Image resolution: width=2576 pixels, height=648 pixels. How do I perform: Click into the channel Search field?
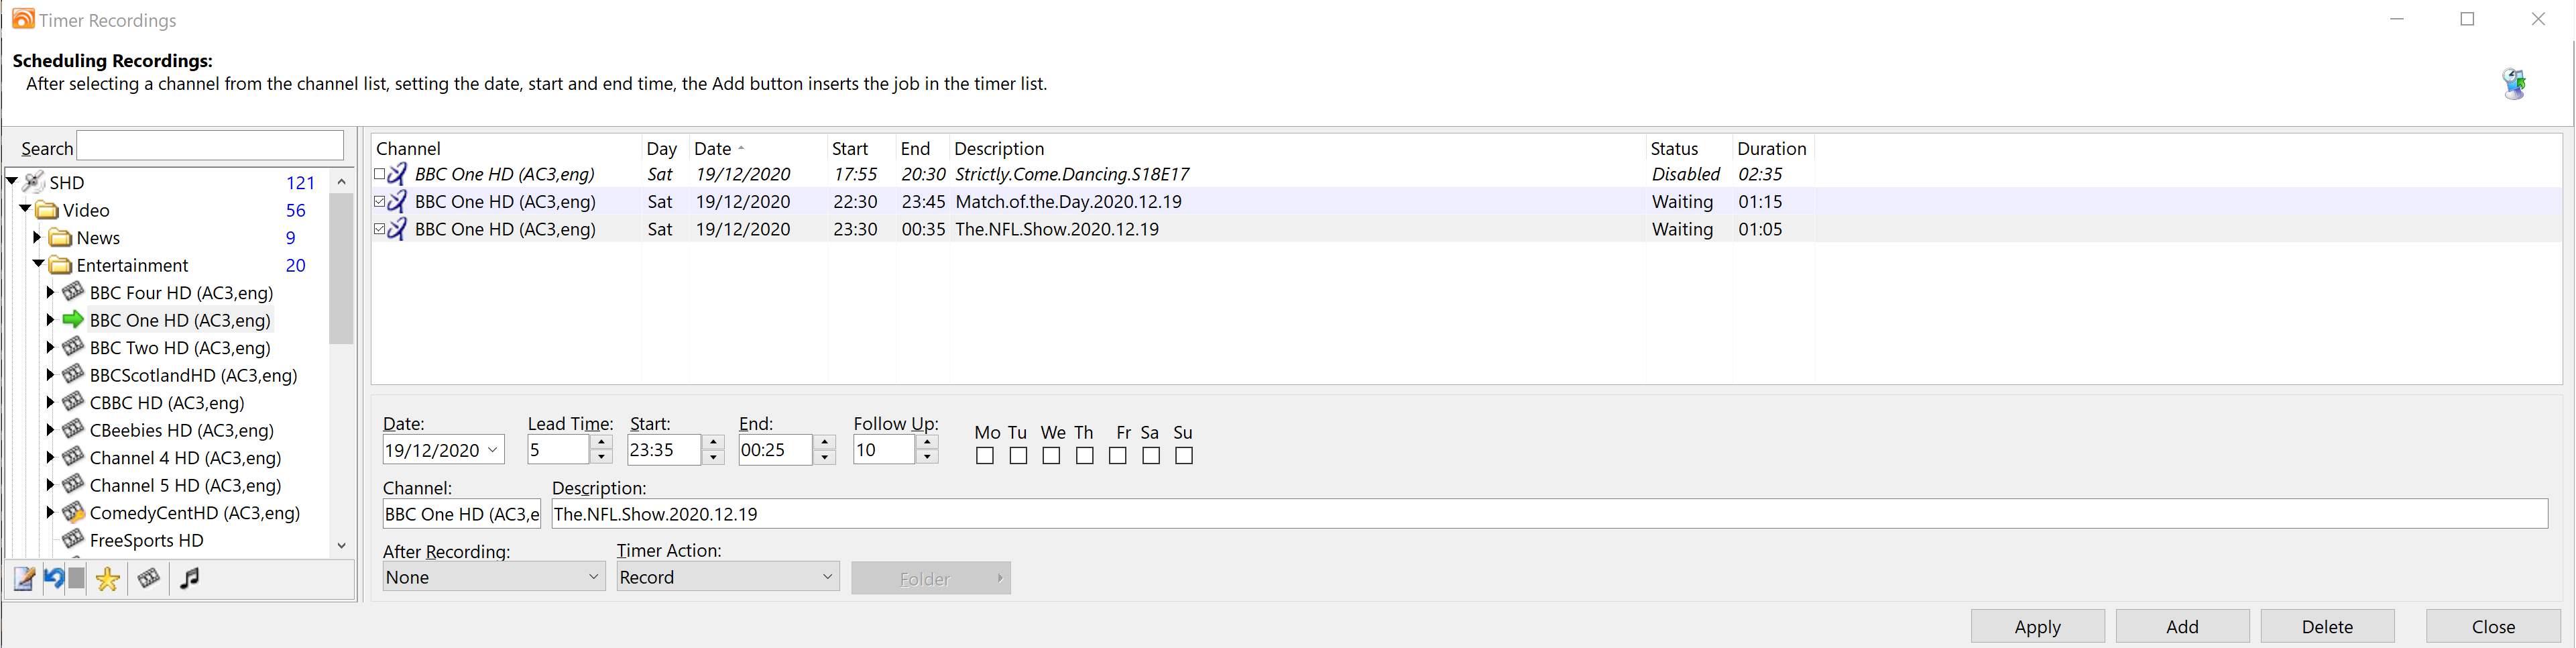click(x=210, y=146)
